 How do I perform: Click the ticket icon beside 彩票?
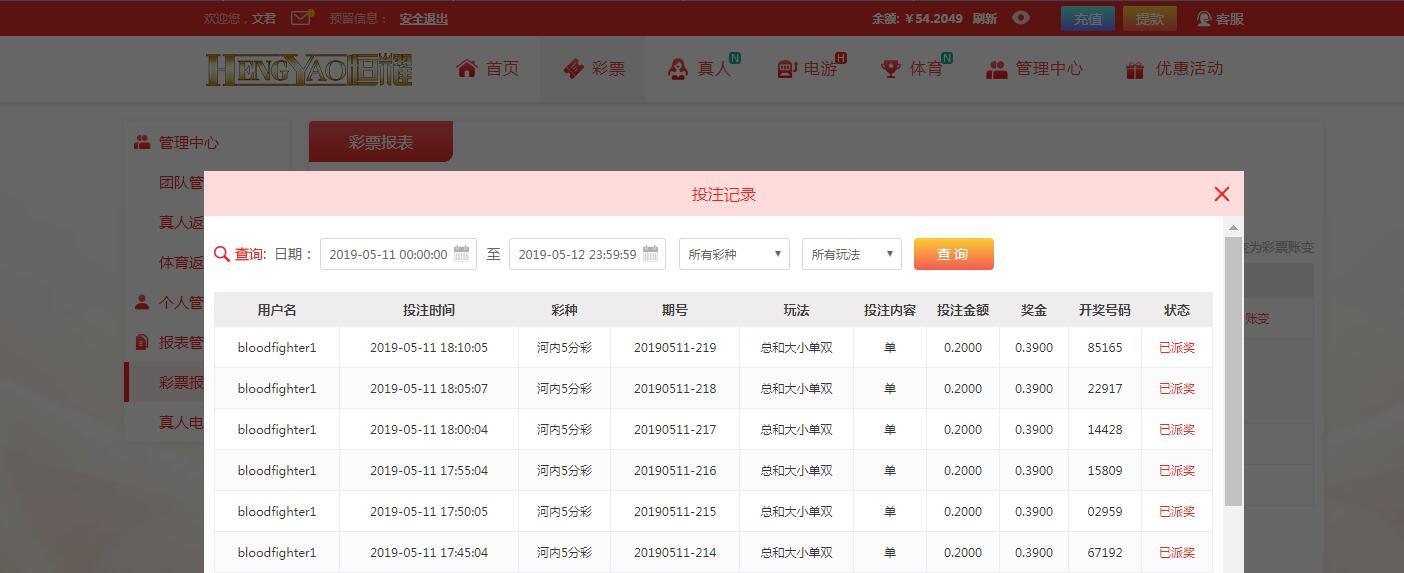click(573, 69)
